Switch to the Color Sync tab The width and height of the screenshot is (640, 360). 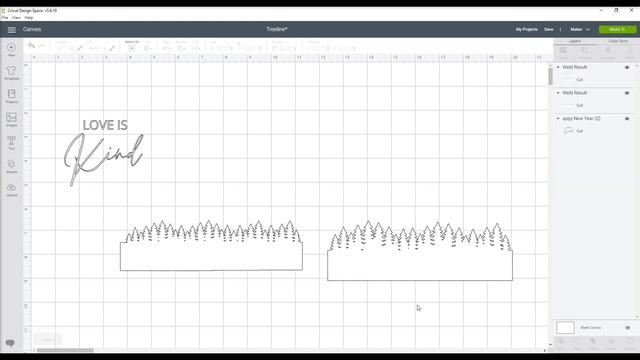pyautogui.click(x=618, y=41)
